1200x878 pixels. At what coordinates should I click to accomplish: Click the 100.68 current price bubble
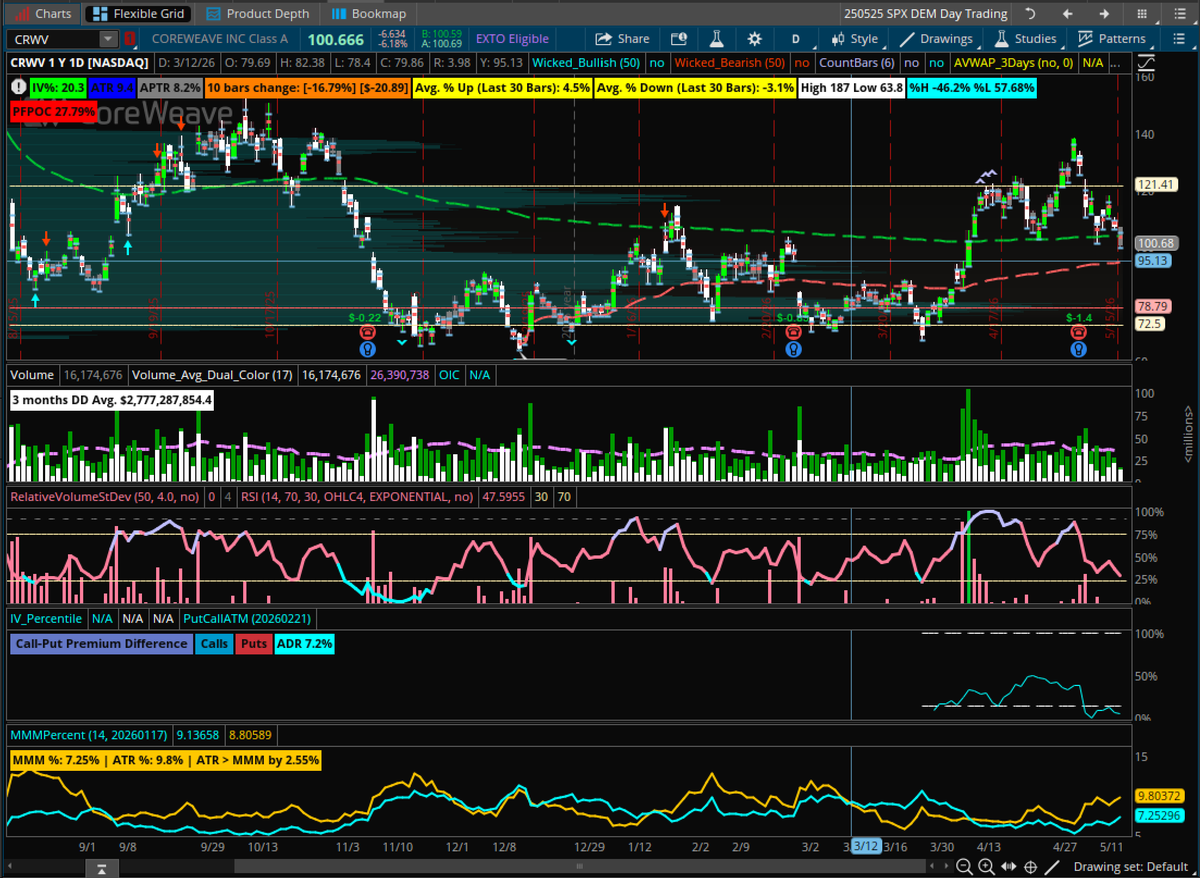tap(1155, 243)
